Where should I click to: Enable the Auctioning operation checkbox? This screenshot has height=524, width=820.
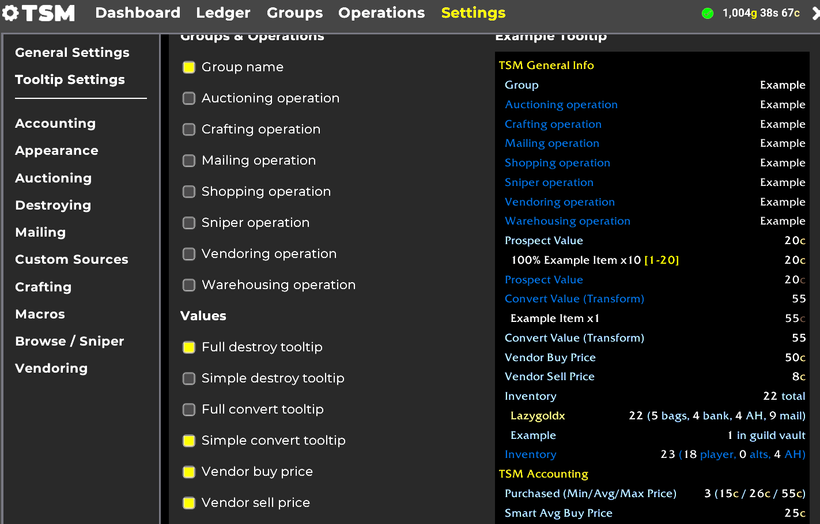coord(189,98)
